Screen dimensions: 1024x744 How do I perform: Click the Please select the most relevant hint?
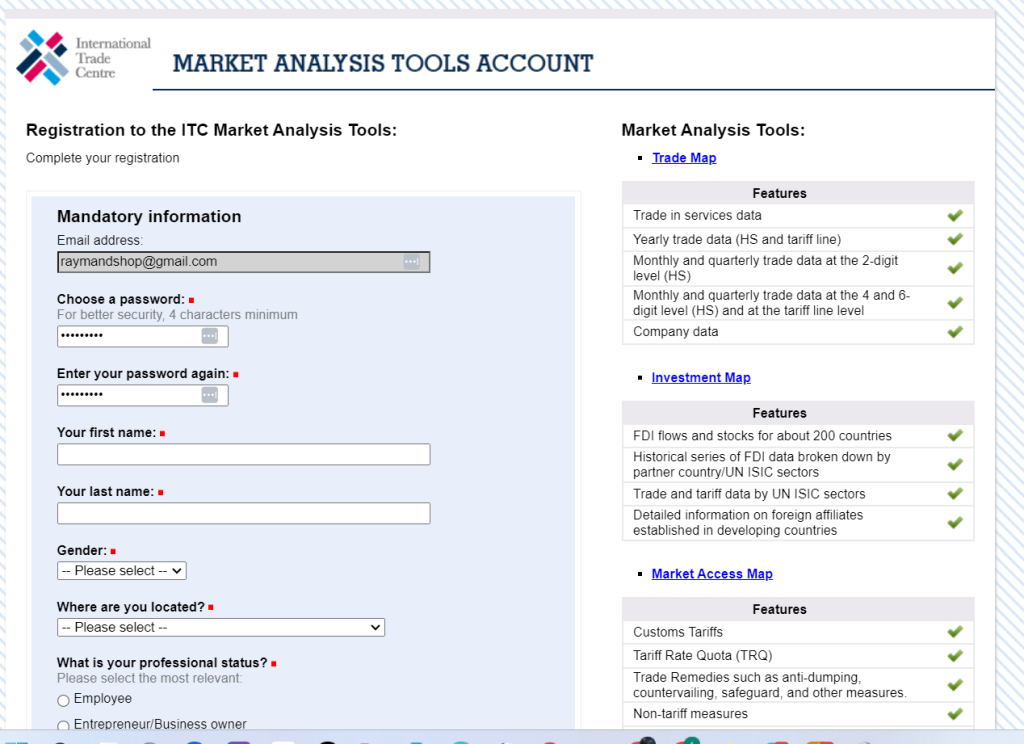pos(150,678)
